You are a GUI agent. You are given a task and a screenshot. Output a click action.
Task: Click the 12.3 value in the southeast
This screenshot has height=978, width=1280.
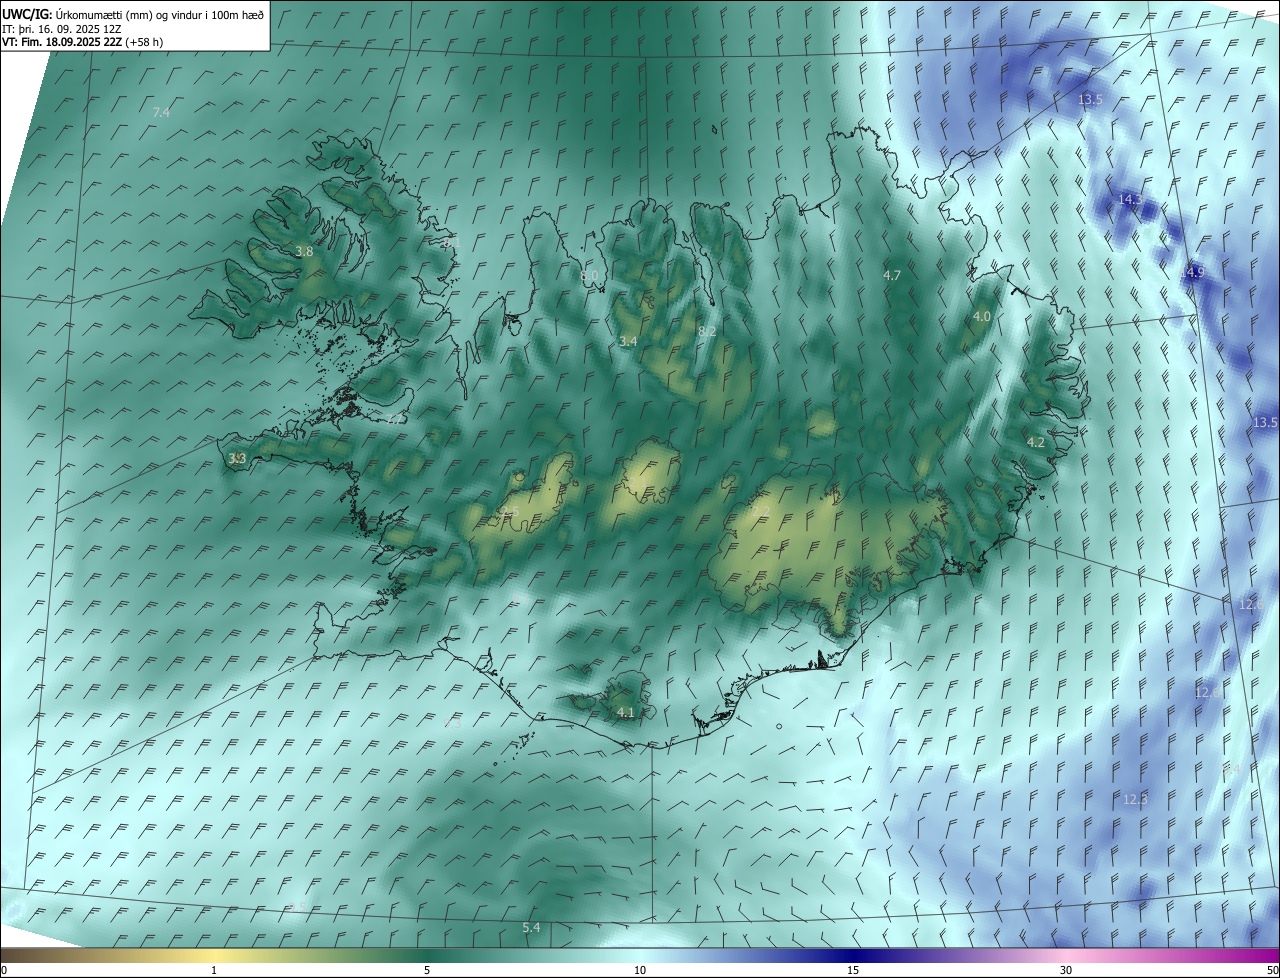(x=1135, y=799)
